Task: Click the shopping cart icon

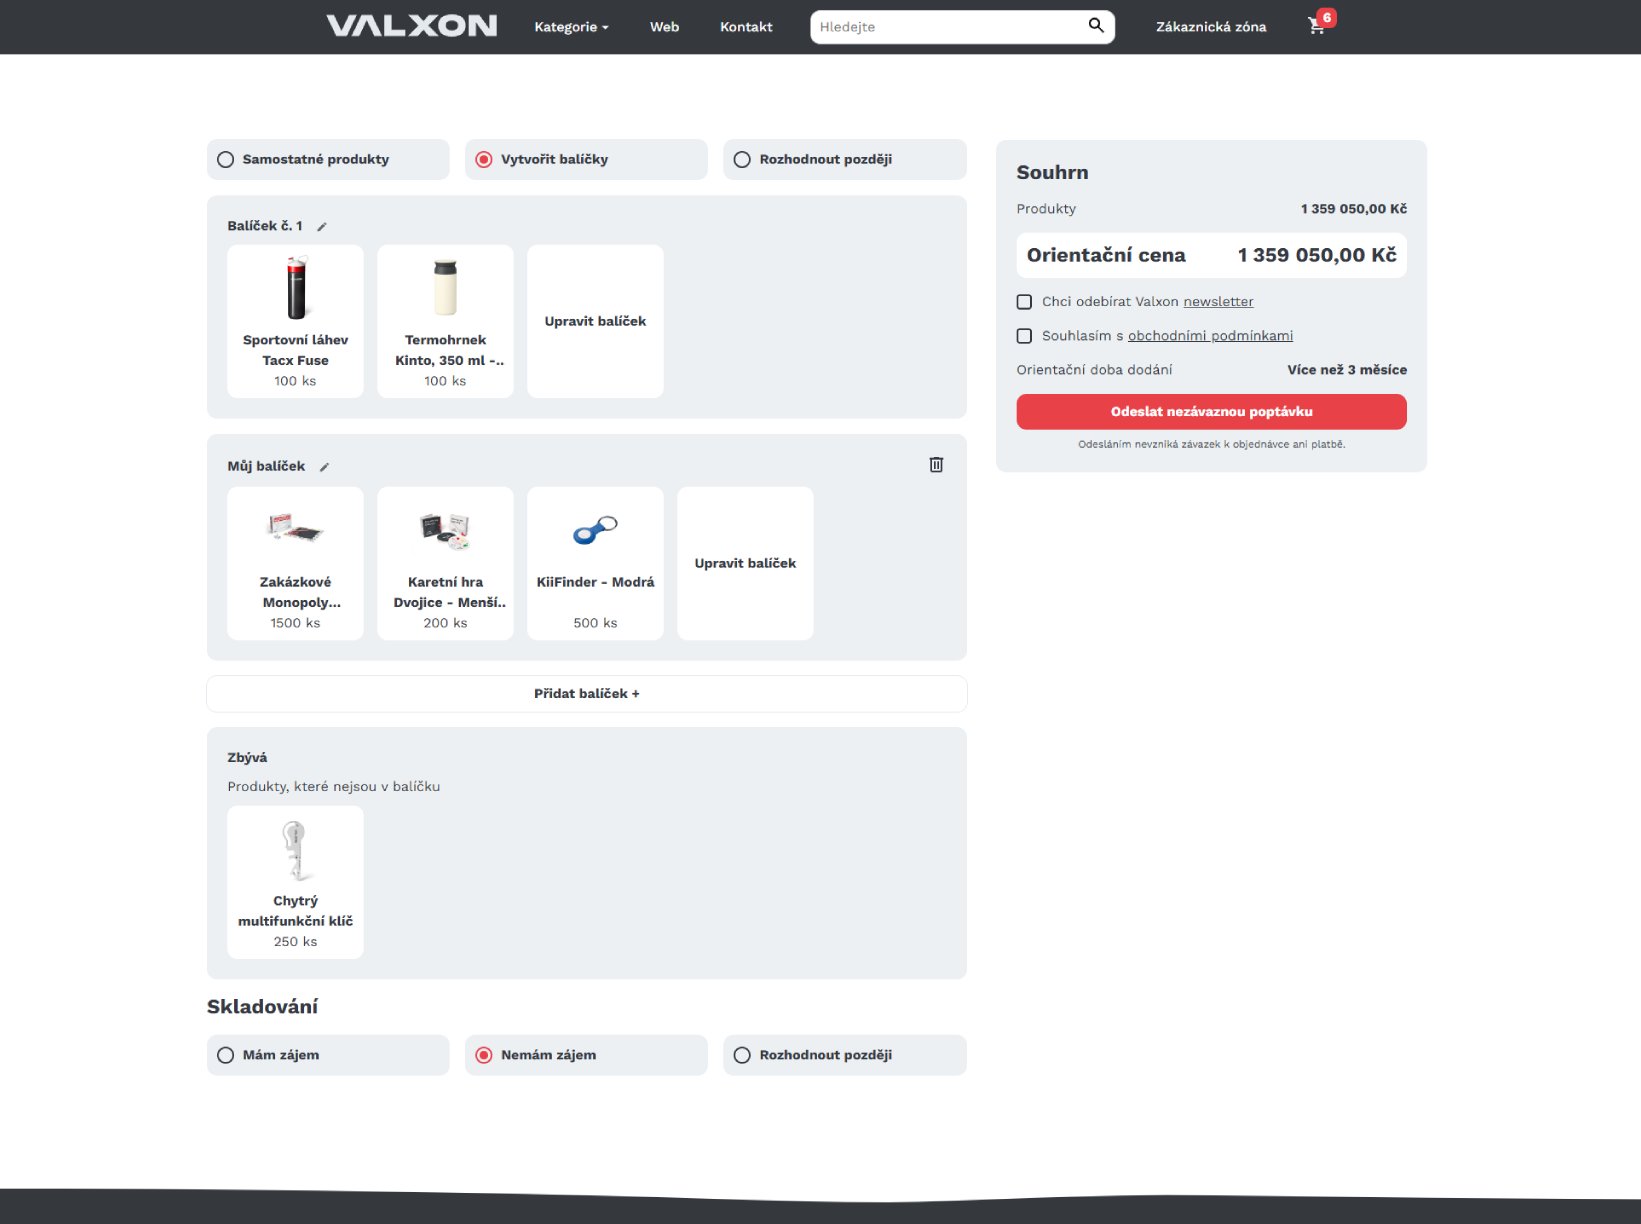Action: (1317, 26)
